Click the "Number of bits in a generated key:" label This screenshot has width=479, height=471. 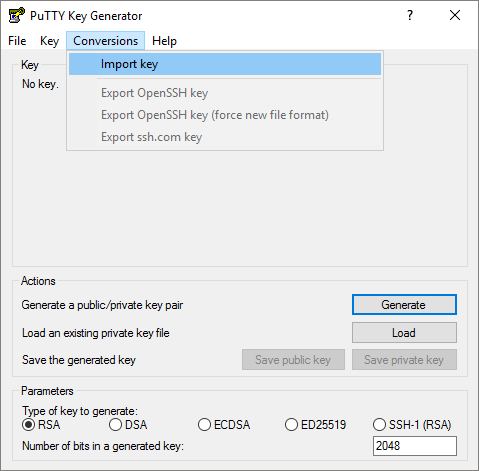tap(103, 446)
